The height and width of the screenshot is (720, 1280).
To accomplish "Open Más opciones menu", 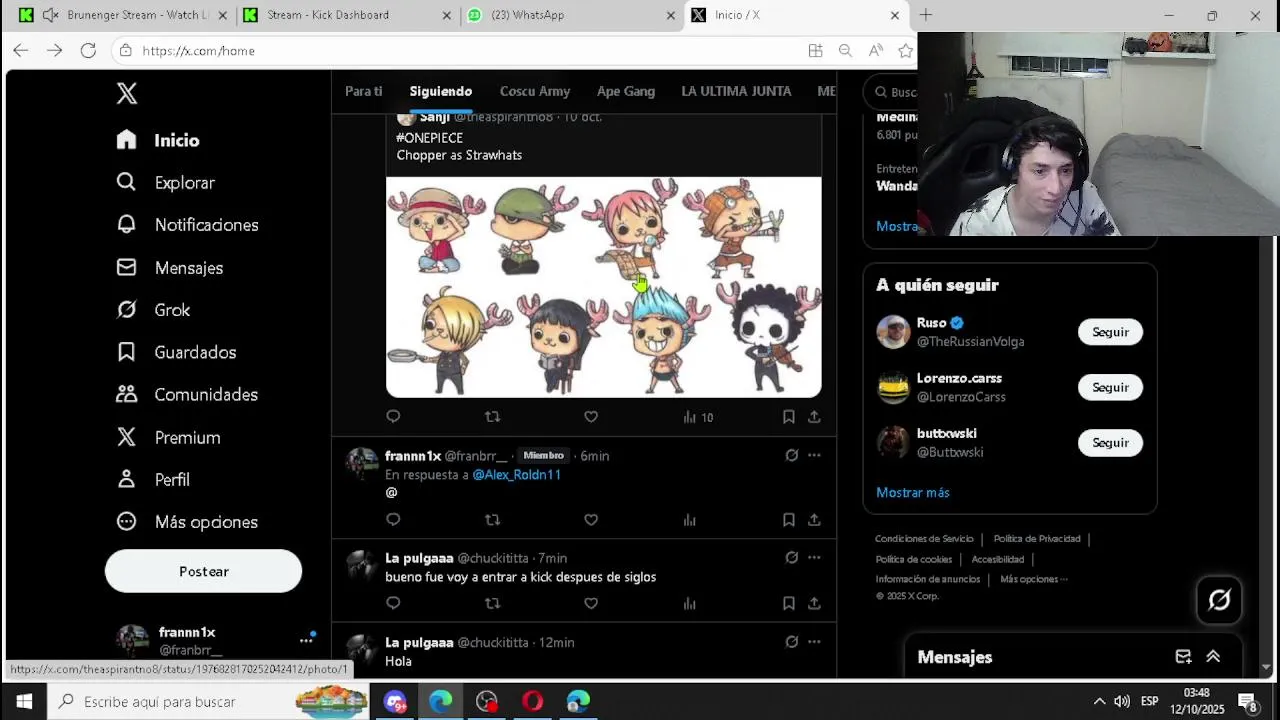I will click(187, 521).
